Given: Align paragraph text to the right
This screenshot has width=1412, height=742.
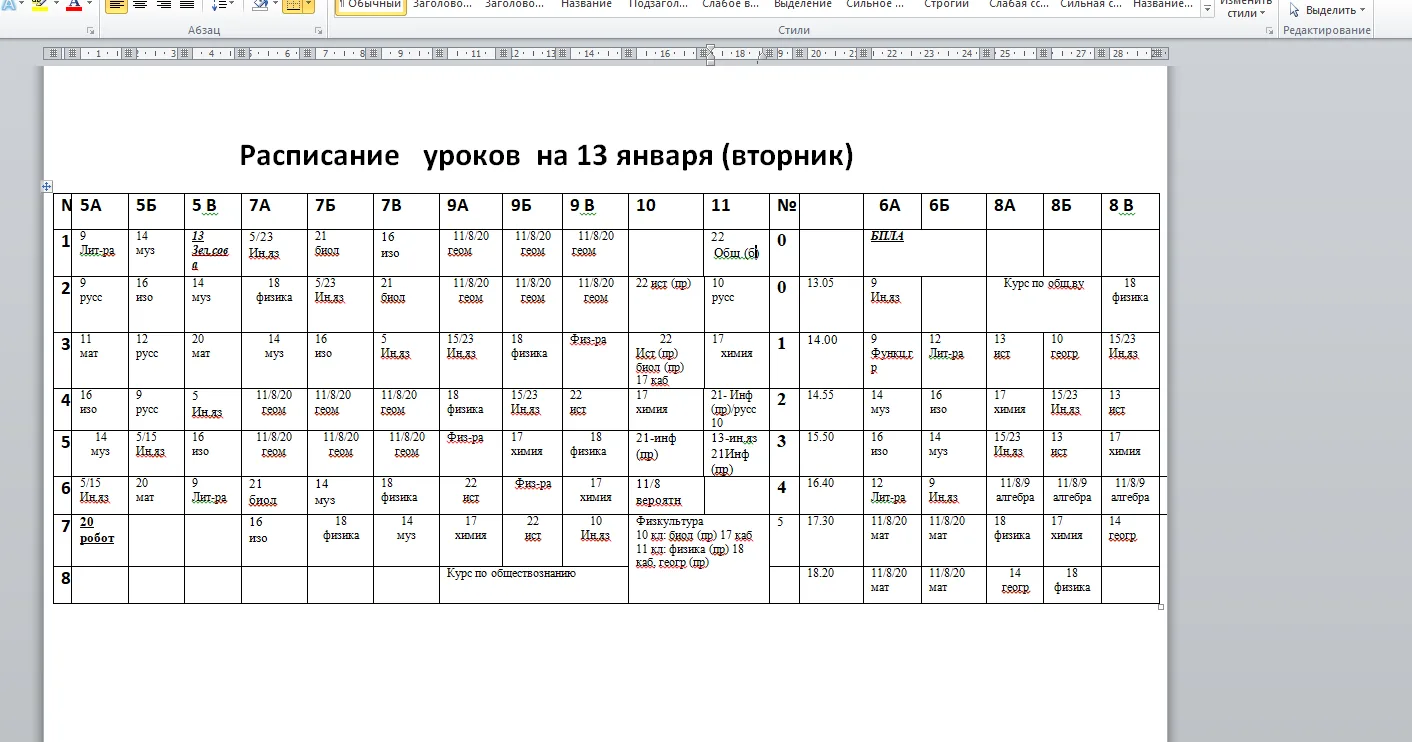Looking at the screenshot, I should click(x=163, y=5).
